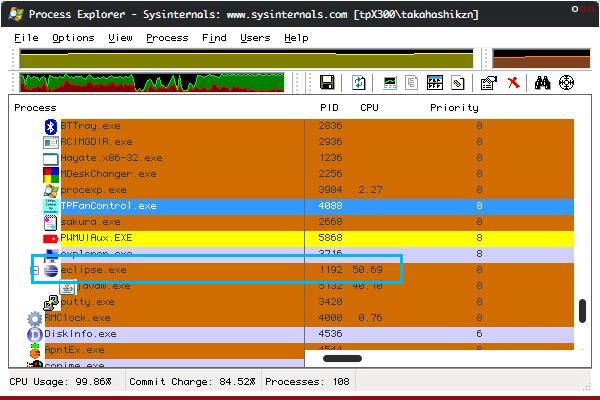Select the DiskInfo.exe process name
600x400 pixels.
pyautogui.click(x=80, y=334)
